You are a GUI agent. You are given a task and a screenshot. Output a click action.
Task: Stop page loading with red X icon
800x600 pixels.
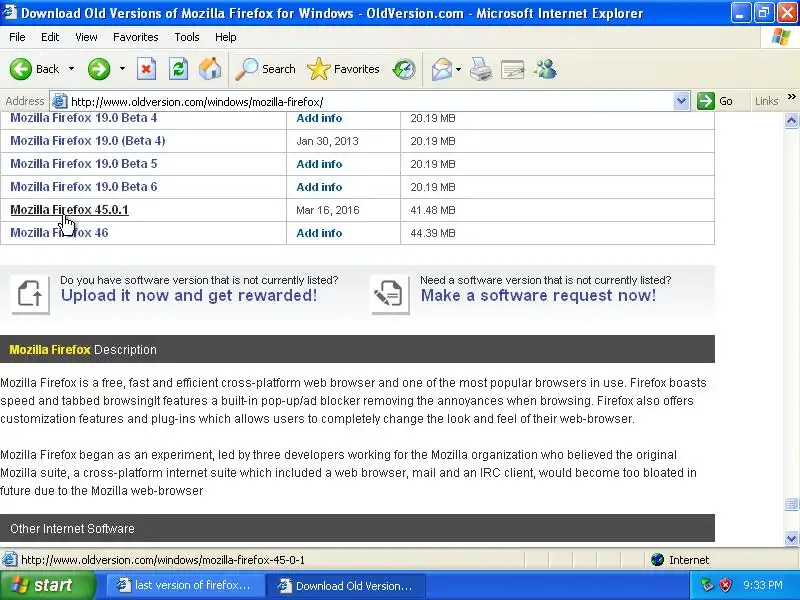[x=146, y=69]
